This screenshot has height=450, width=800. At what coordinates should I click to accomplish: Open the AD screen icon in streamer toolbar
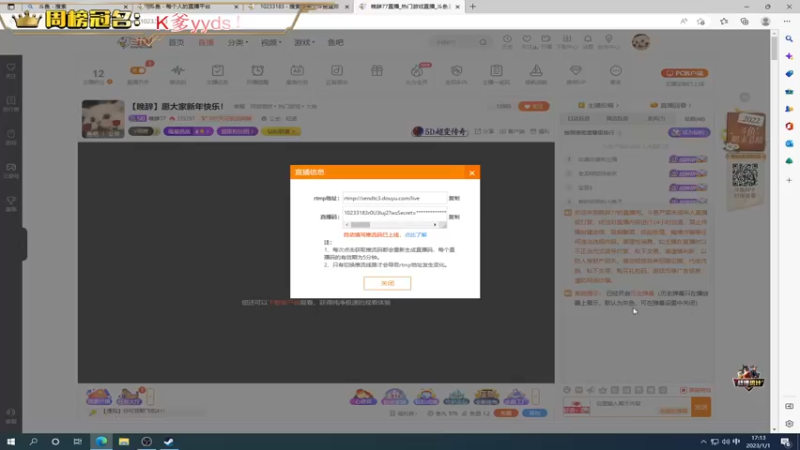[297, 71]
